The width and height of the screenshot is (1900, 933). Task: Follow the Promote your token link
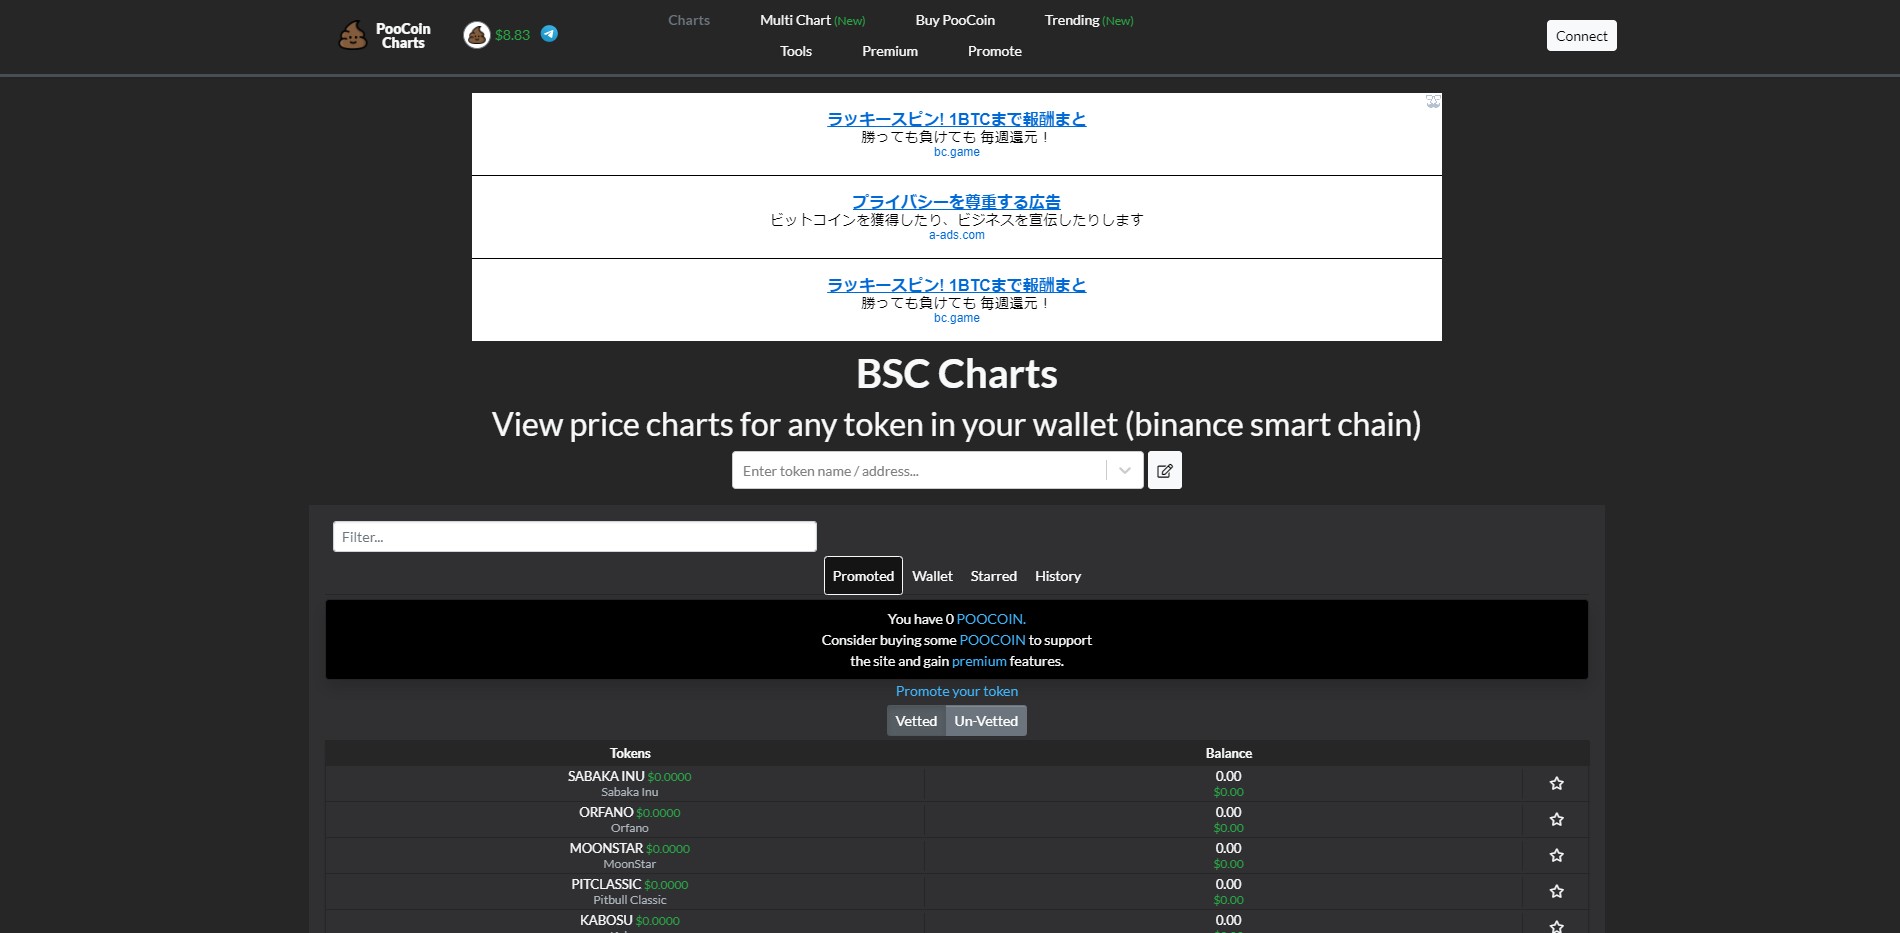[x=957, y=691]
